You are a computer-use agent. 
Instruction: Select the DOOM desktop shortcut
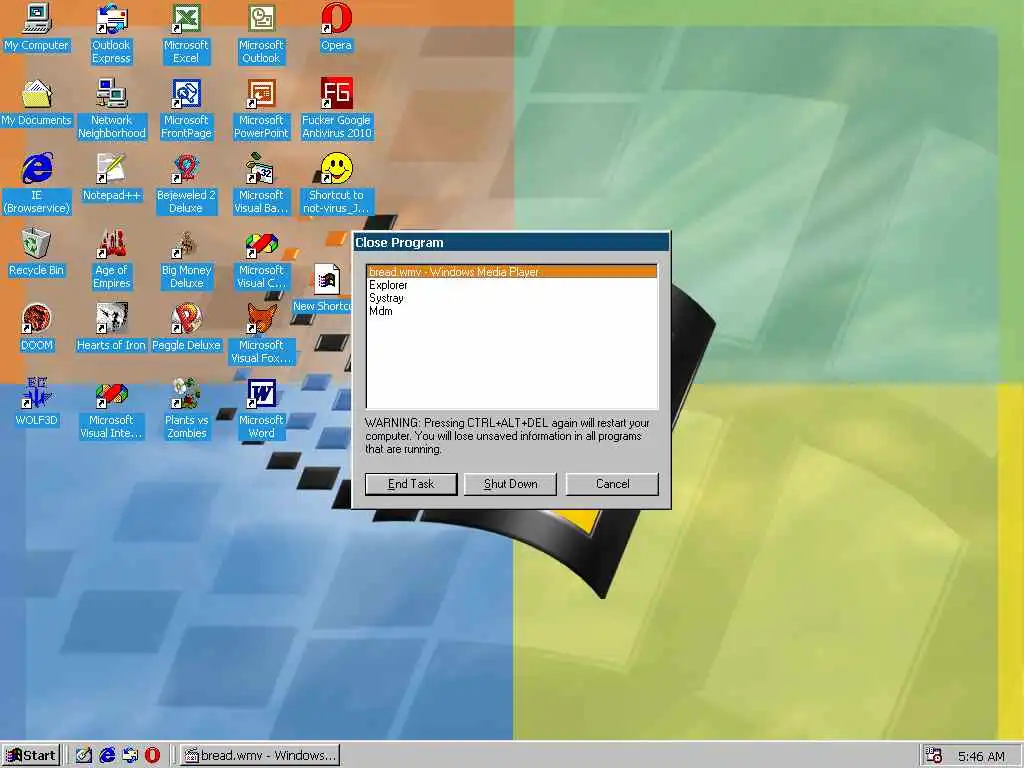coord(37,328)
